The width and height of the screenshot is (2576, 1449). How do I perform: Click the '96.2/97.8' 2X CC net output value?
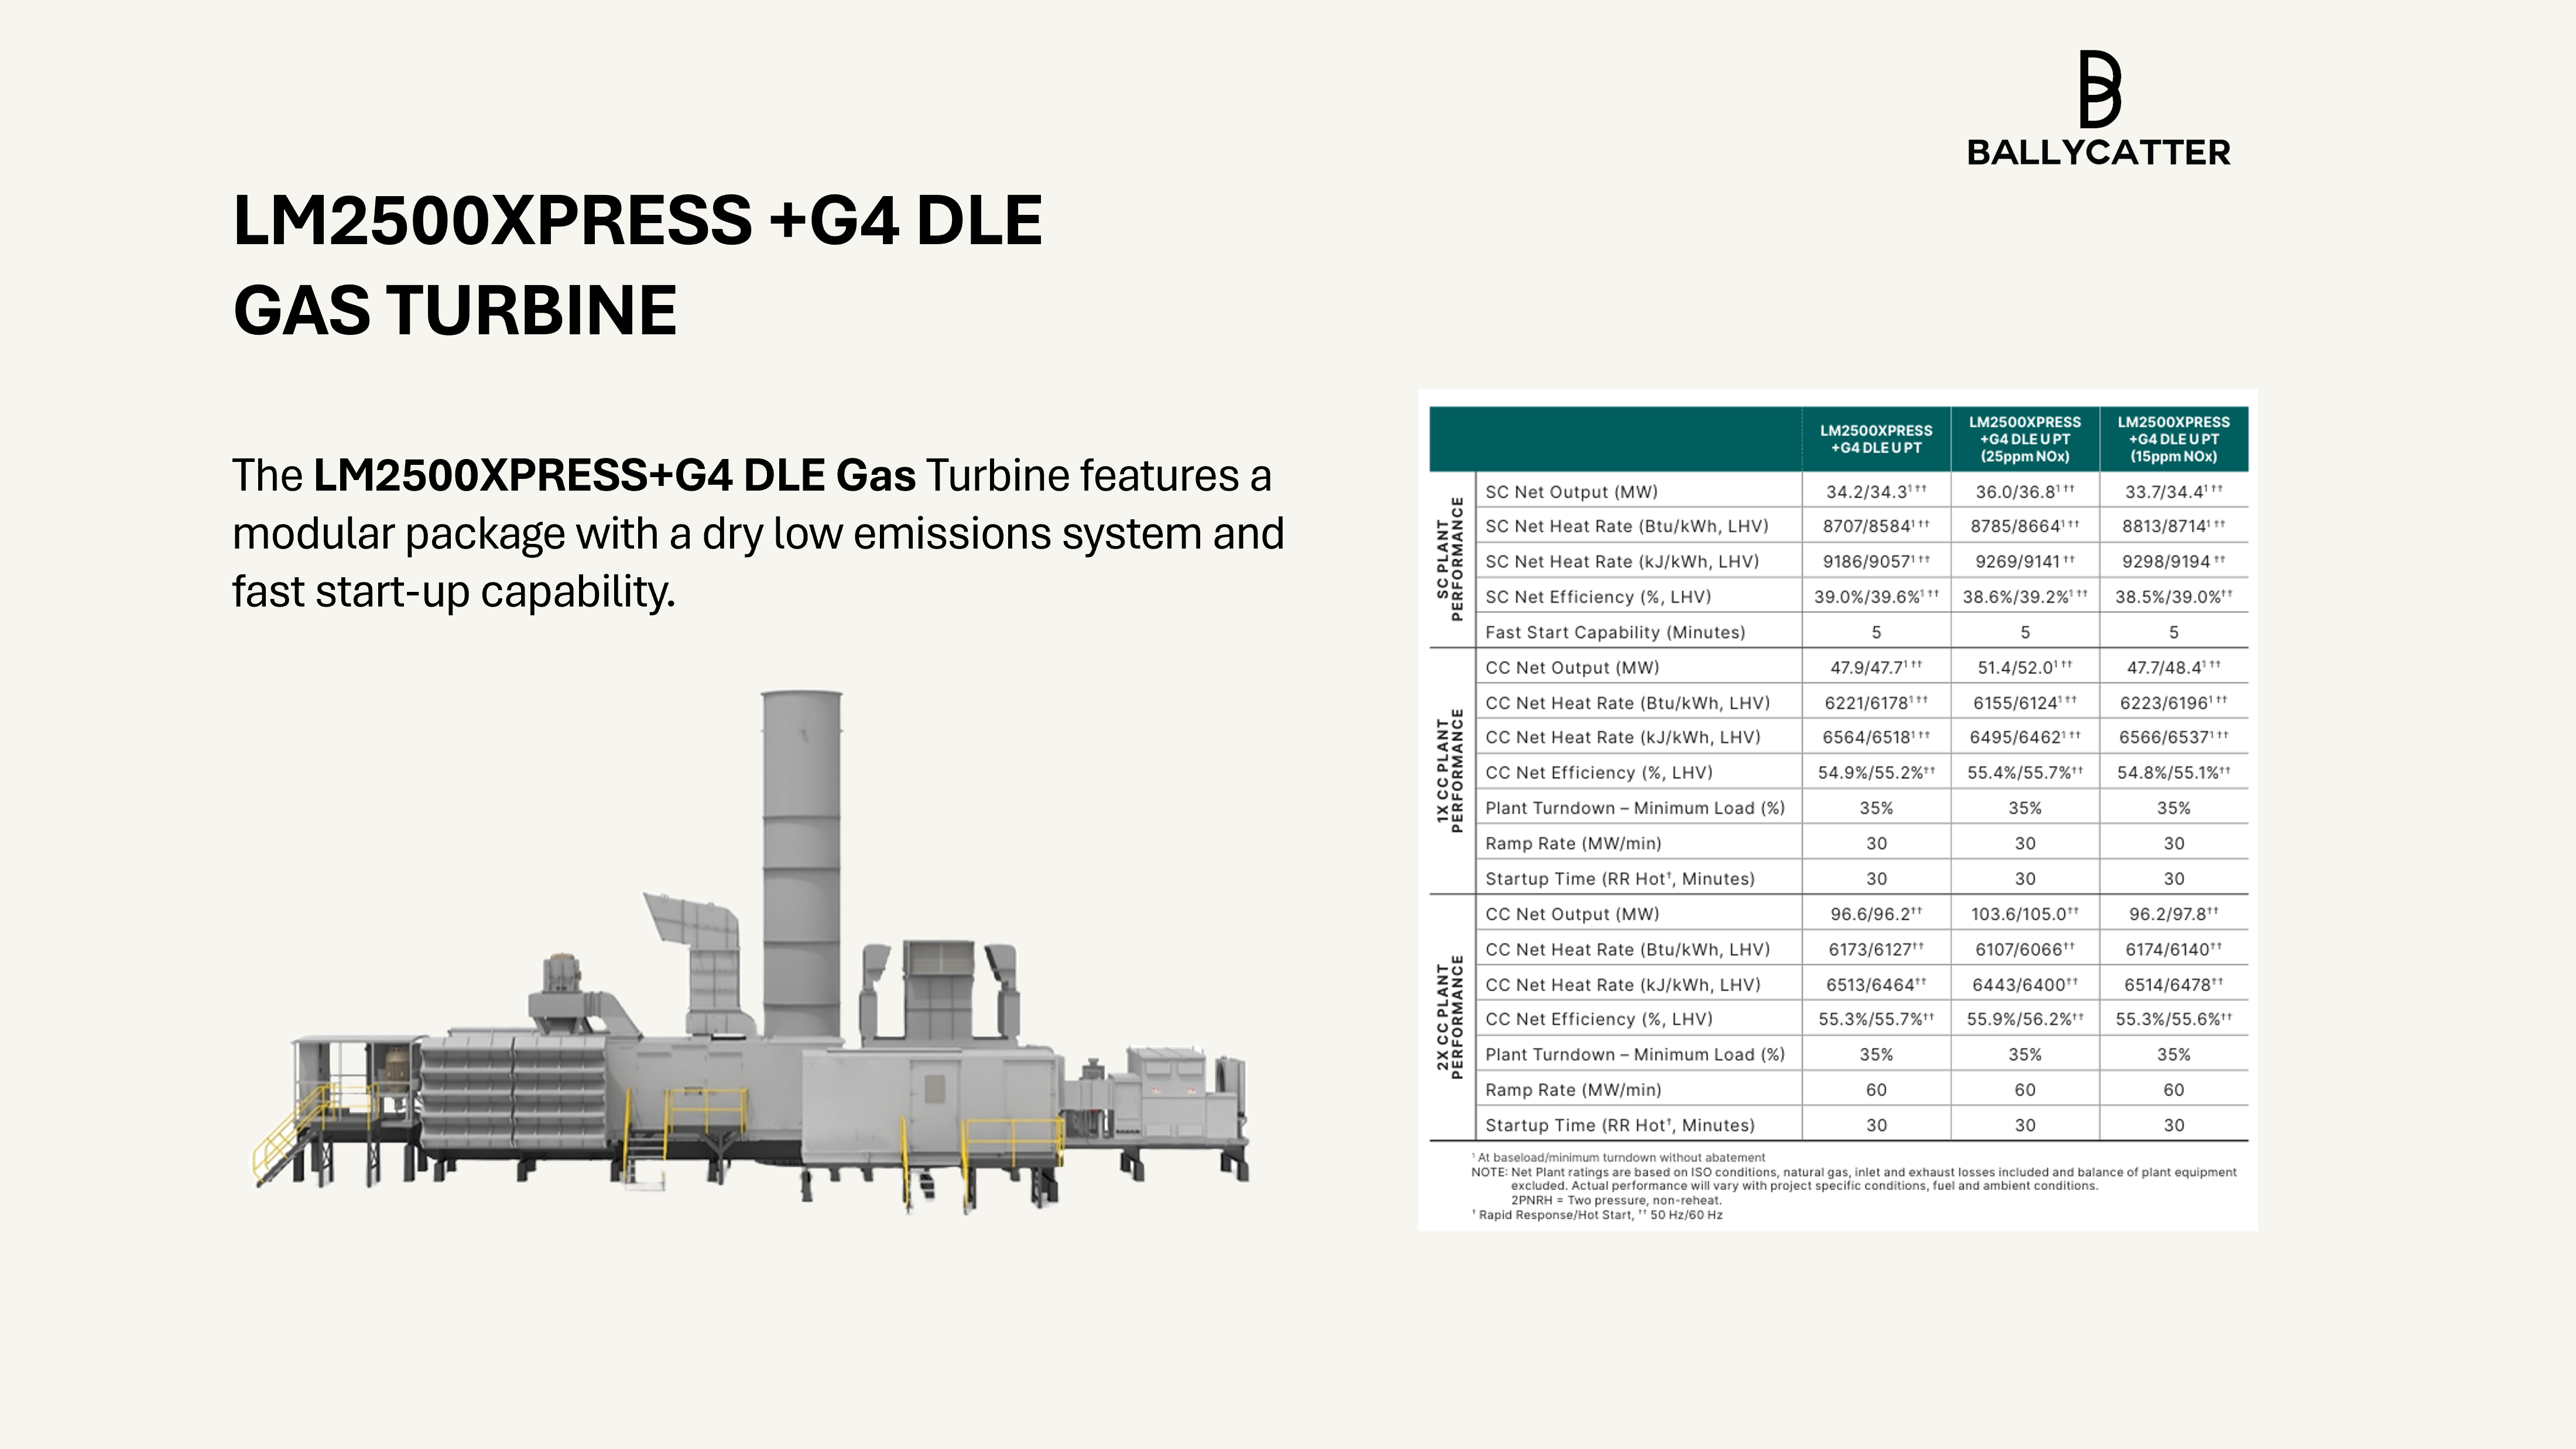coord(2174,914)
